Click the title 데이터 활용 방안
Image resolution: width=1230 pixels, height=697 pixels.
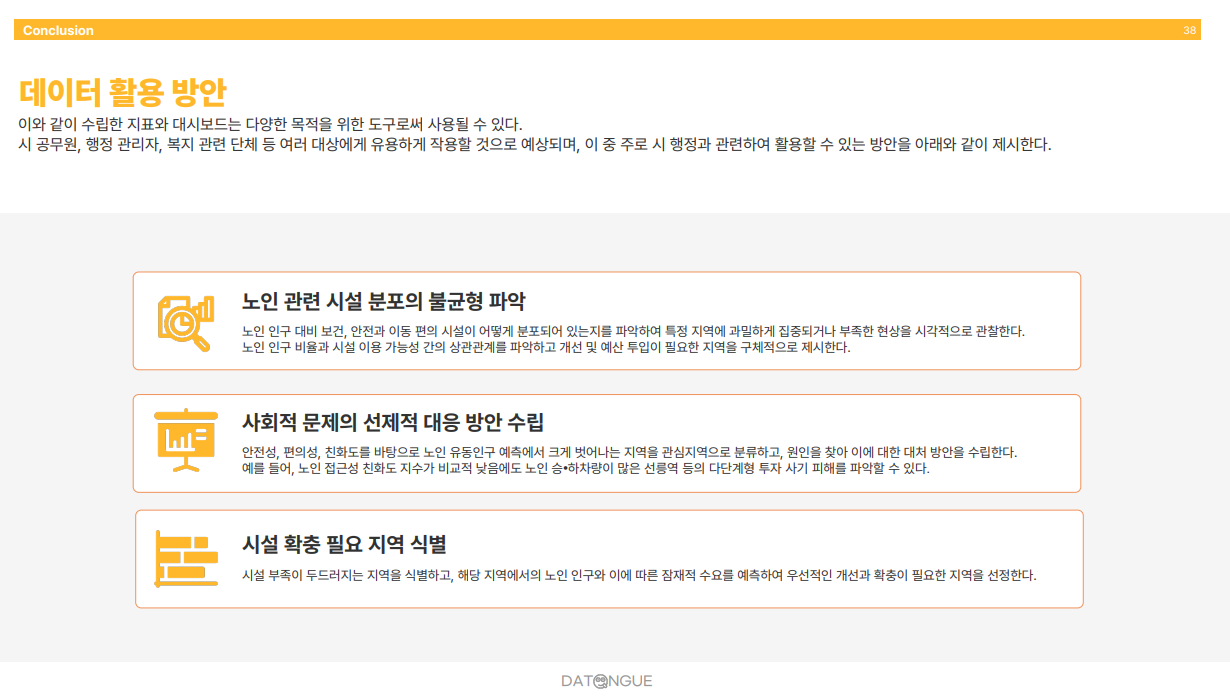[122, 92]
